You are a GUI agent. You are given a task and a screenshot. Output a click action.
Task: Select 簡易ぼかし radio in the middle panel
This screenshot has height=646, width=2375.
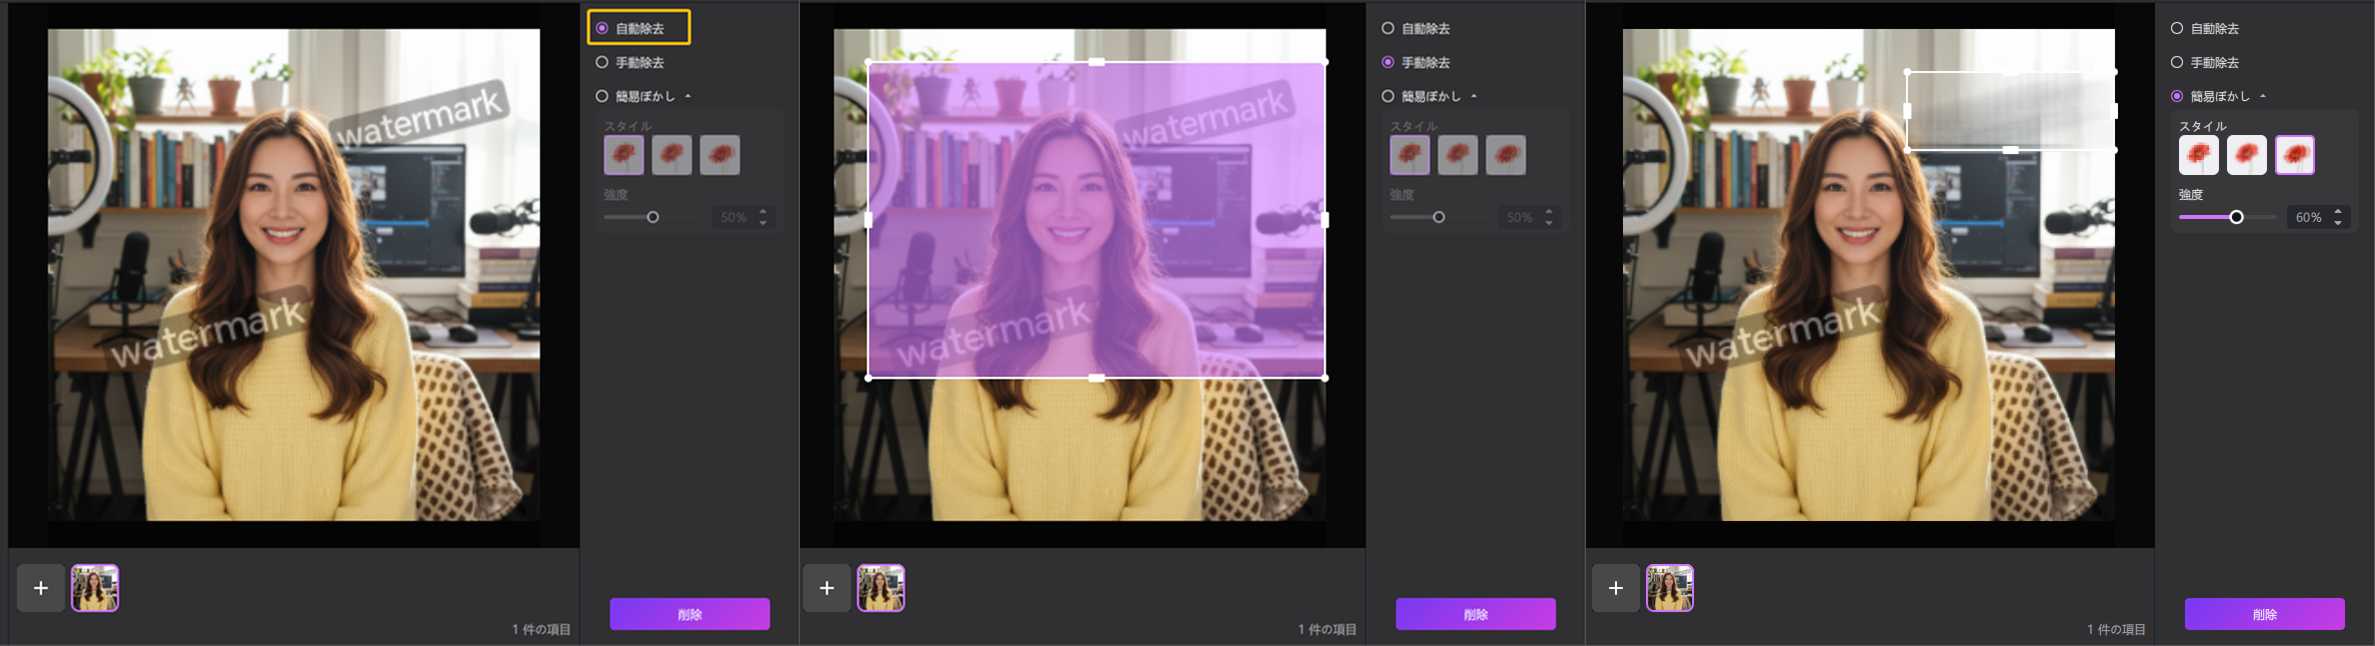click(x=1388, y=97)
